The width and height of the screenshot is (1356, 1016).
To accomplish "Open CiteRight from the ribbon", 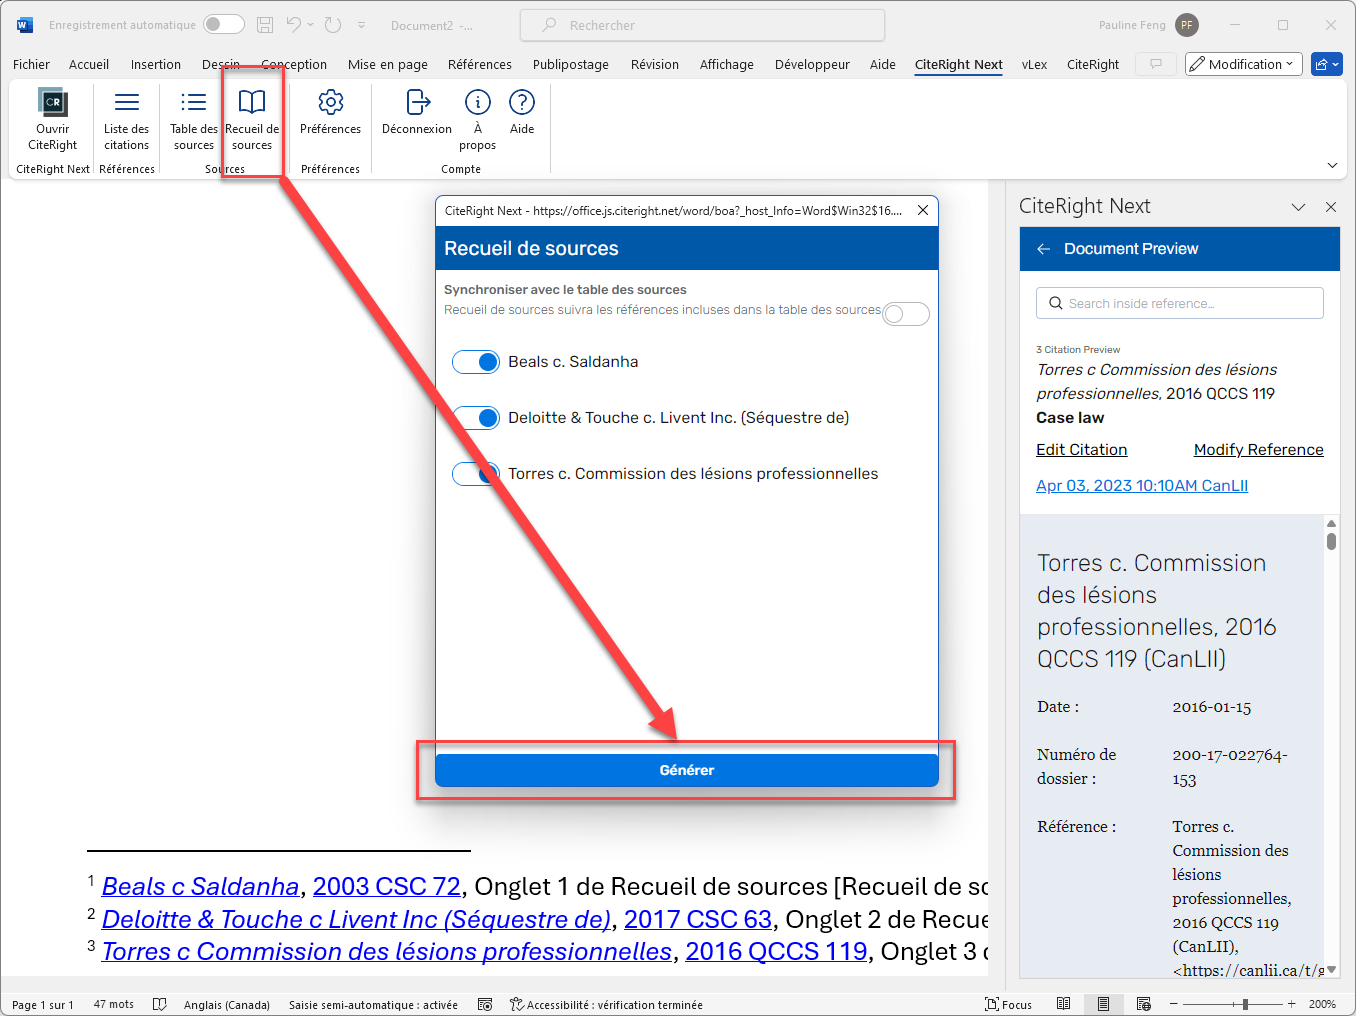I will (x=52, y=119).
